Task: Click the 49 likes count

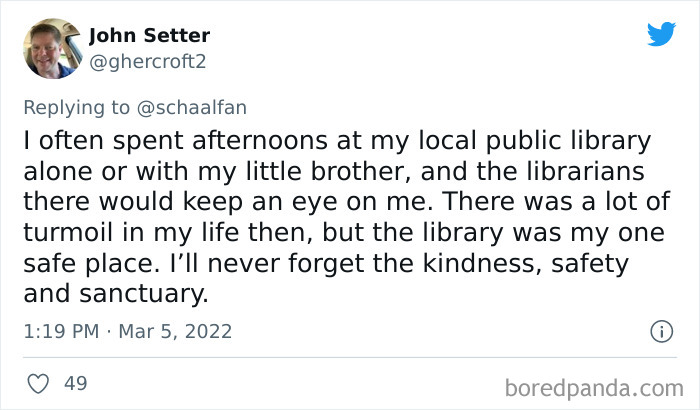Action: pyautogui.click(x=75, y=383)
